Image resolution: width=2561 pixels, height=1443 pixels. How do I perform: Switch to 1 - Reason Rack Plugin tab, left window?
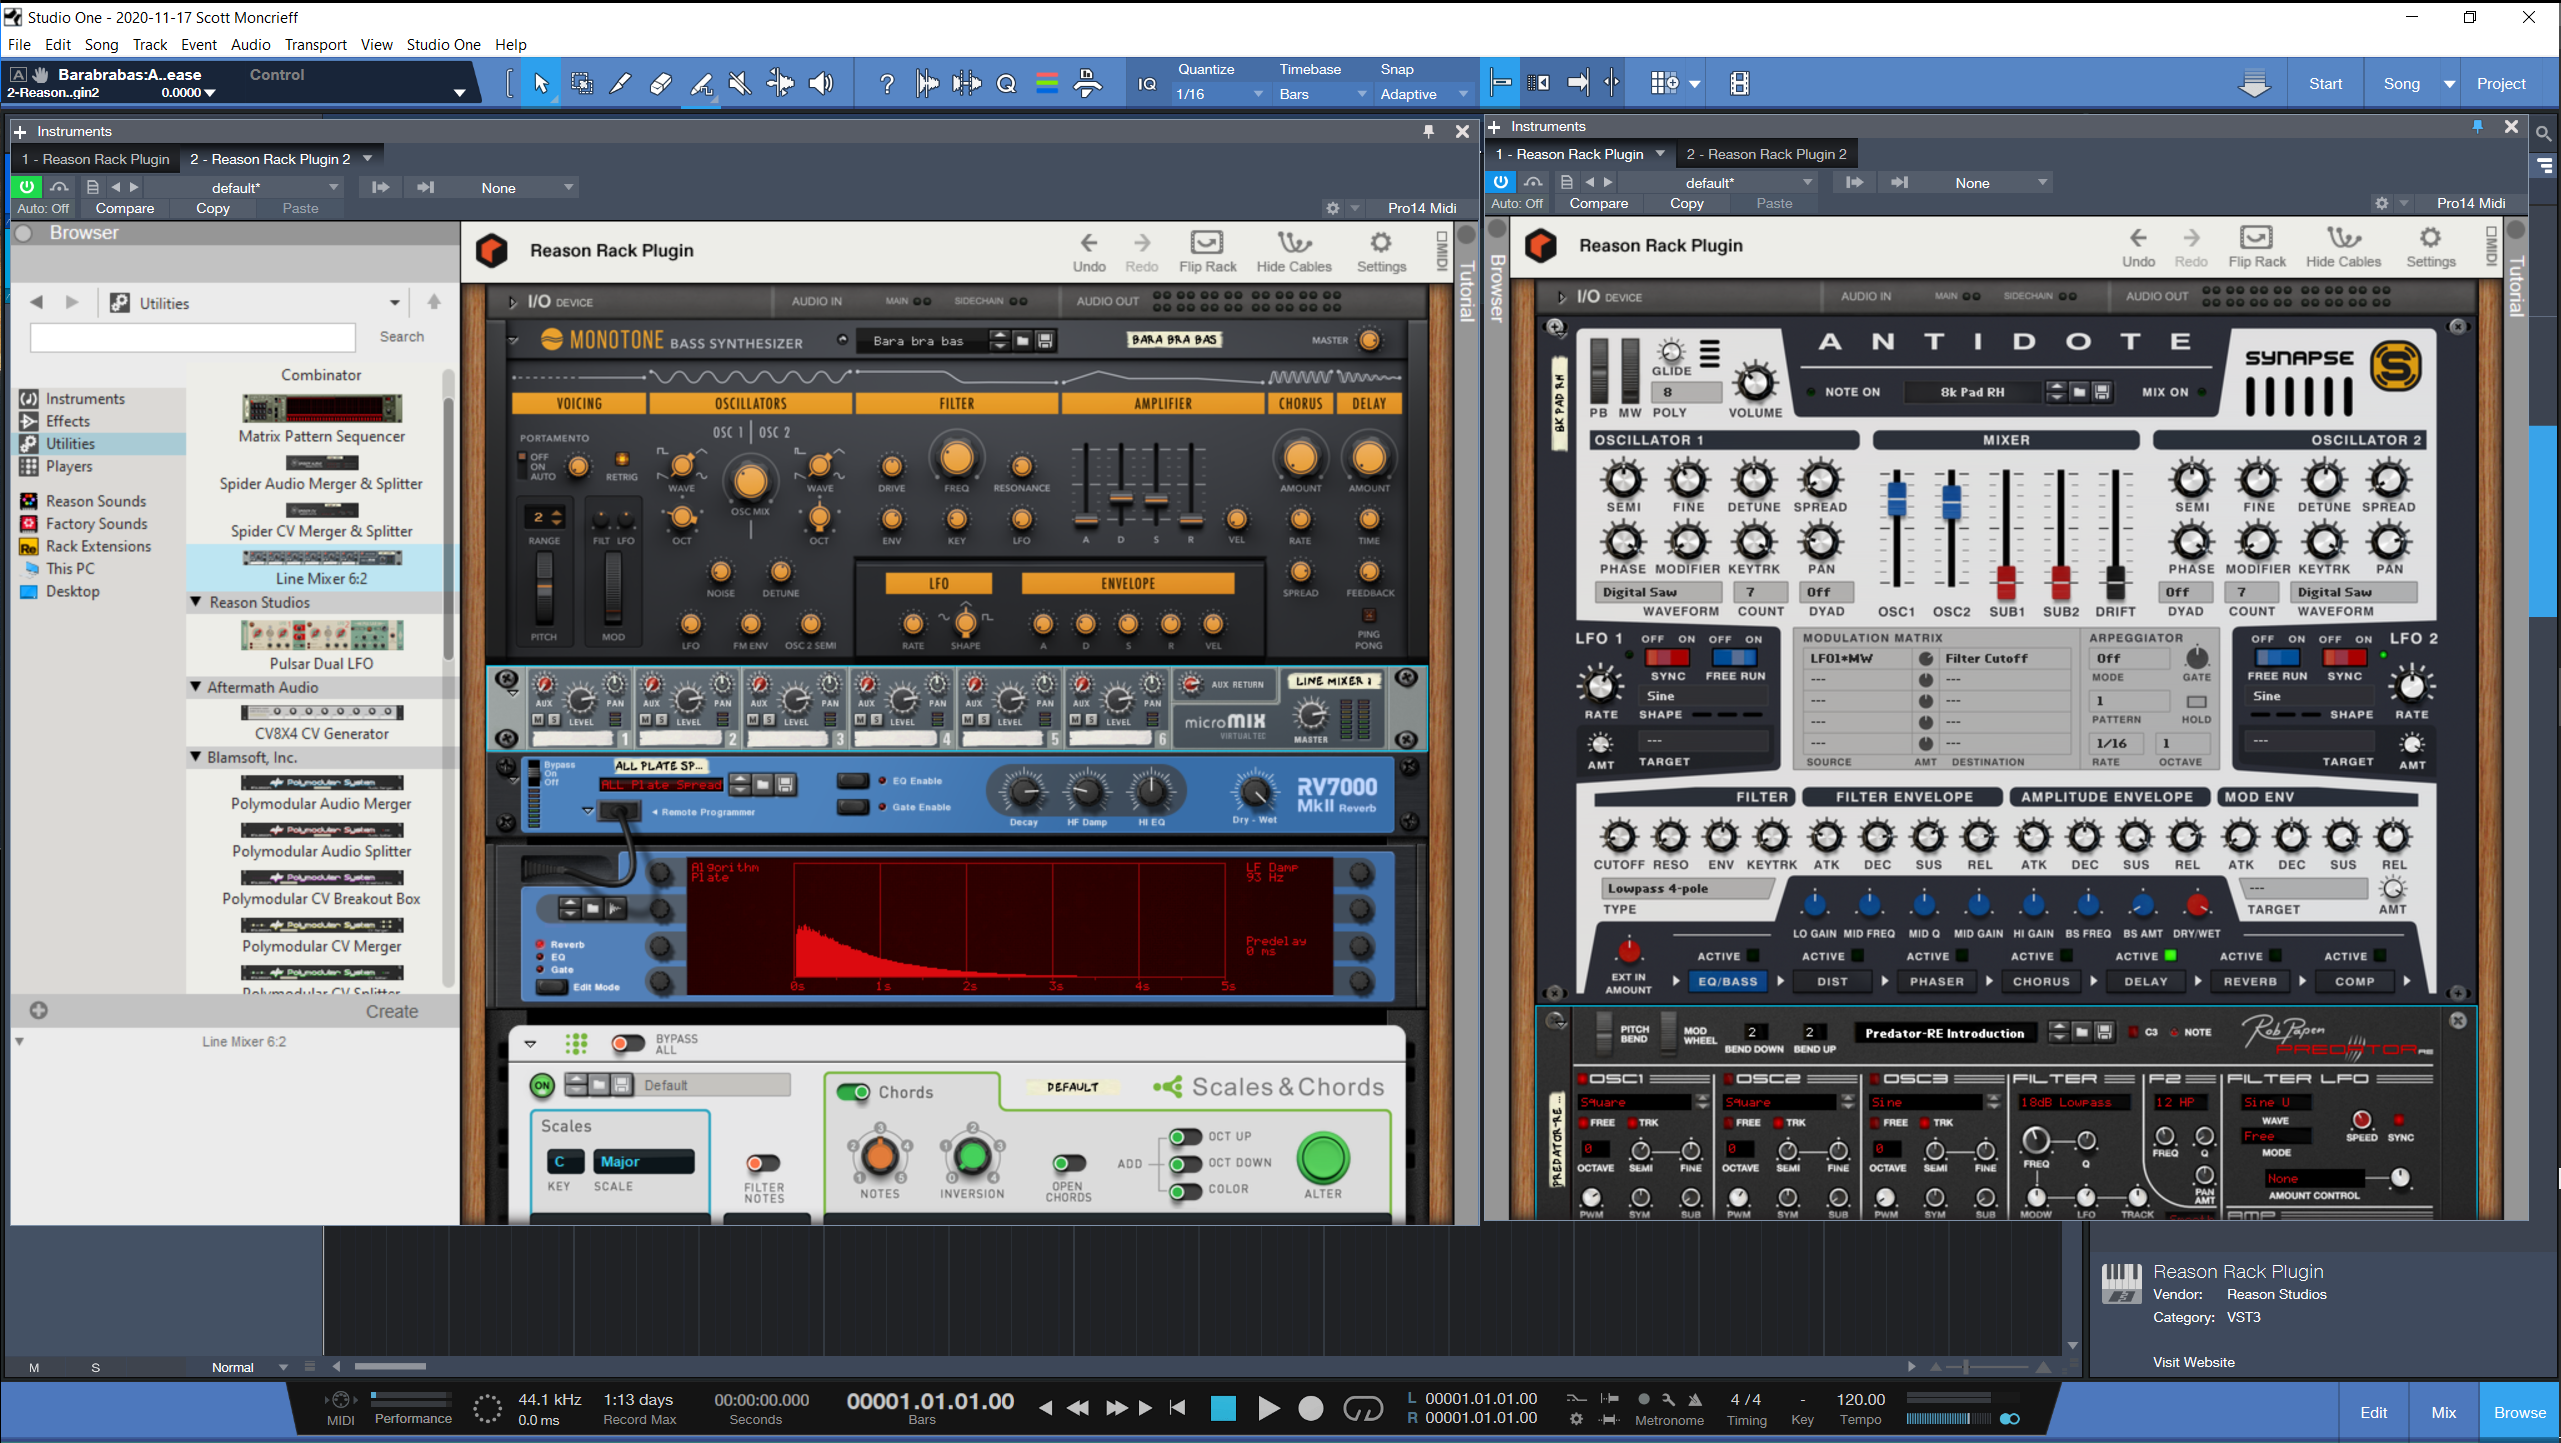[x=96, y=159]
